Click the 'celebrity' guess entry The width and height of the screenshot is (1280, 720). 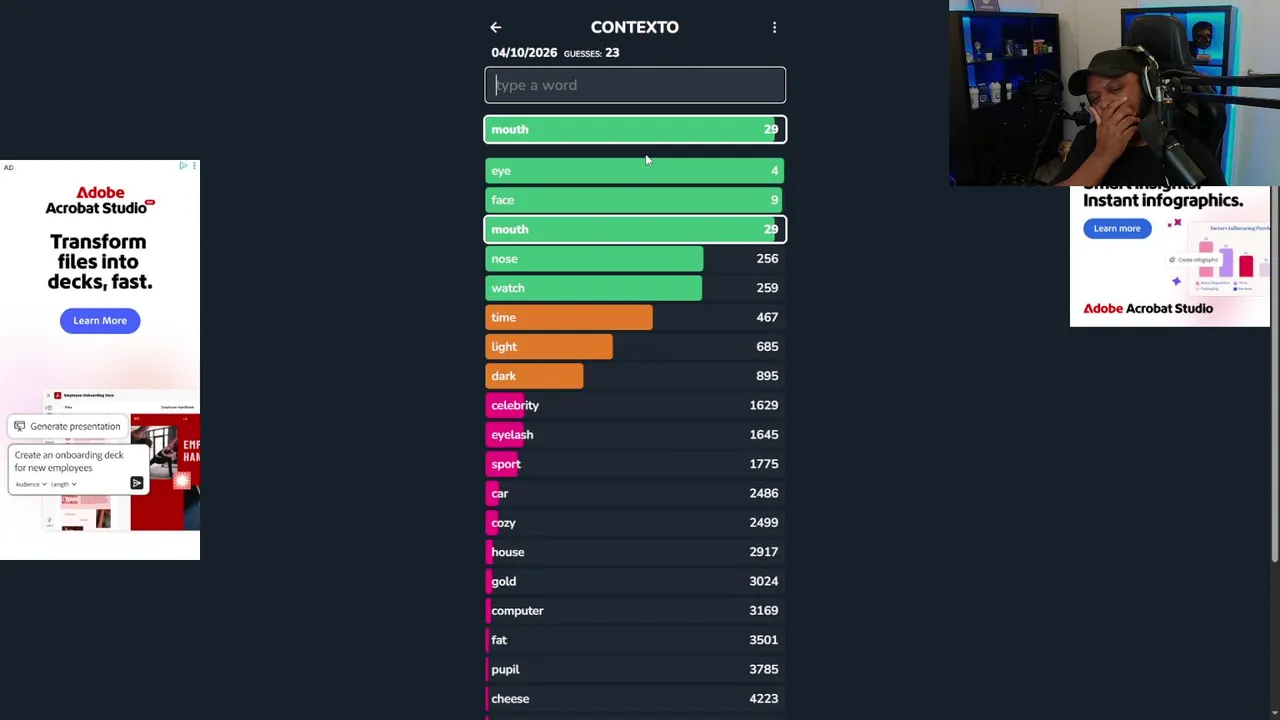point(515,405)
